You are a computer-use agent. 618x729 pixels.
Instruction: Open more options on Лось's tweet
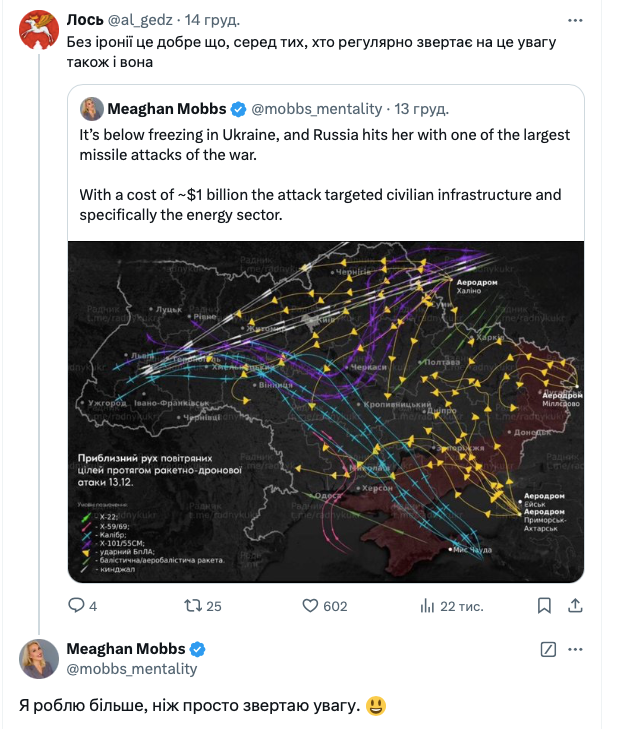575,19
